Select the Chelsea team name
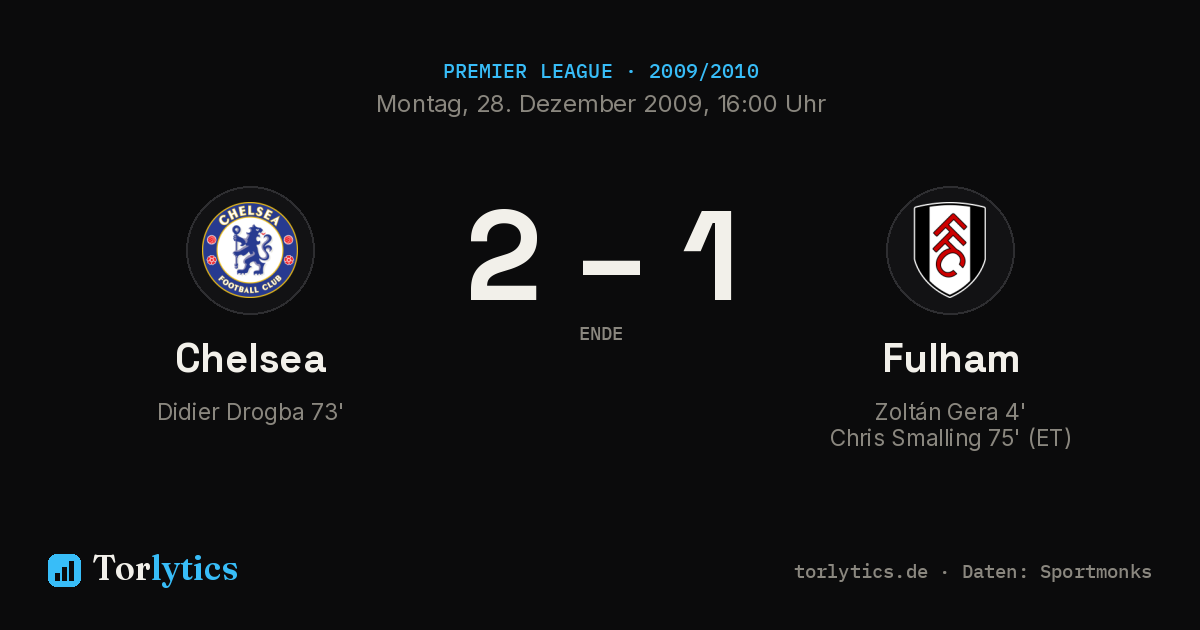 click(x=250, y=358)
